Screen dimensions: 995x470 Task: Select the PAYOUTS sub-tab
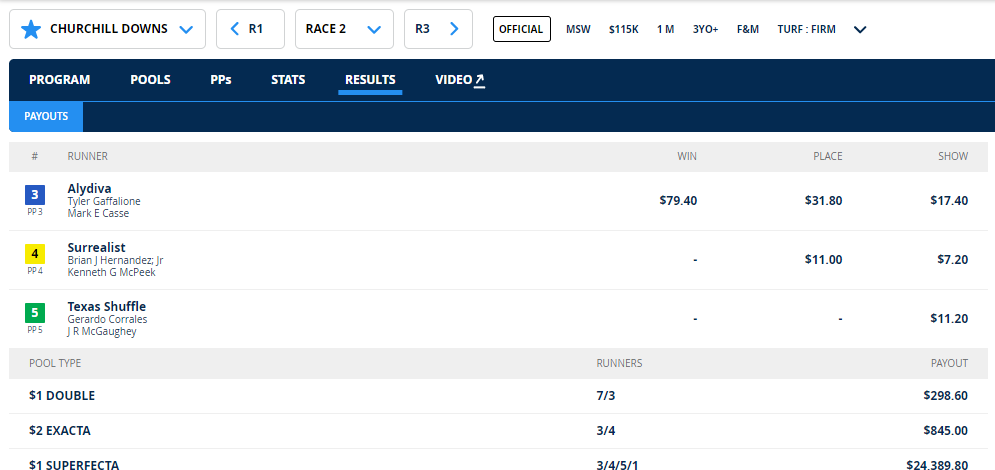coord(46,117)
